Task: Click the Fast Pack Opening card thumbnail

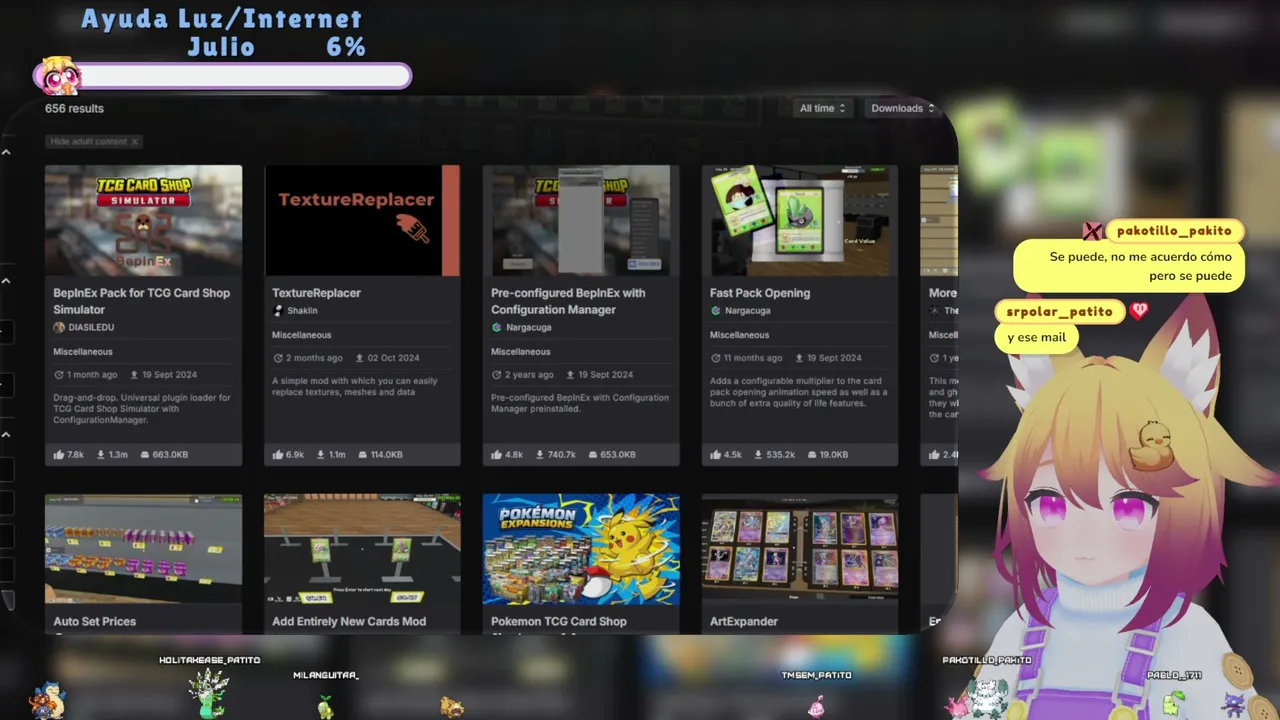Action: coord(800,220)
